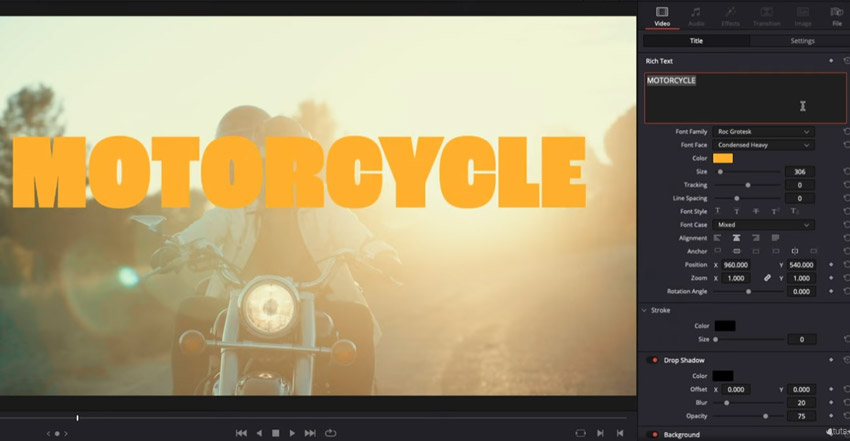
Task: Add keyframe for Position
Action: 831,265
